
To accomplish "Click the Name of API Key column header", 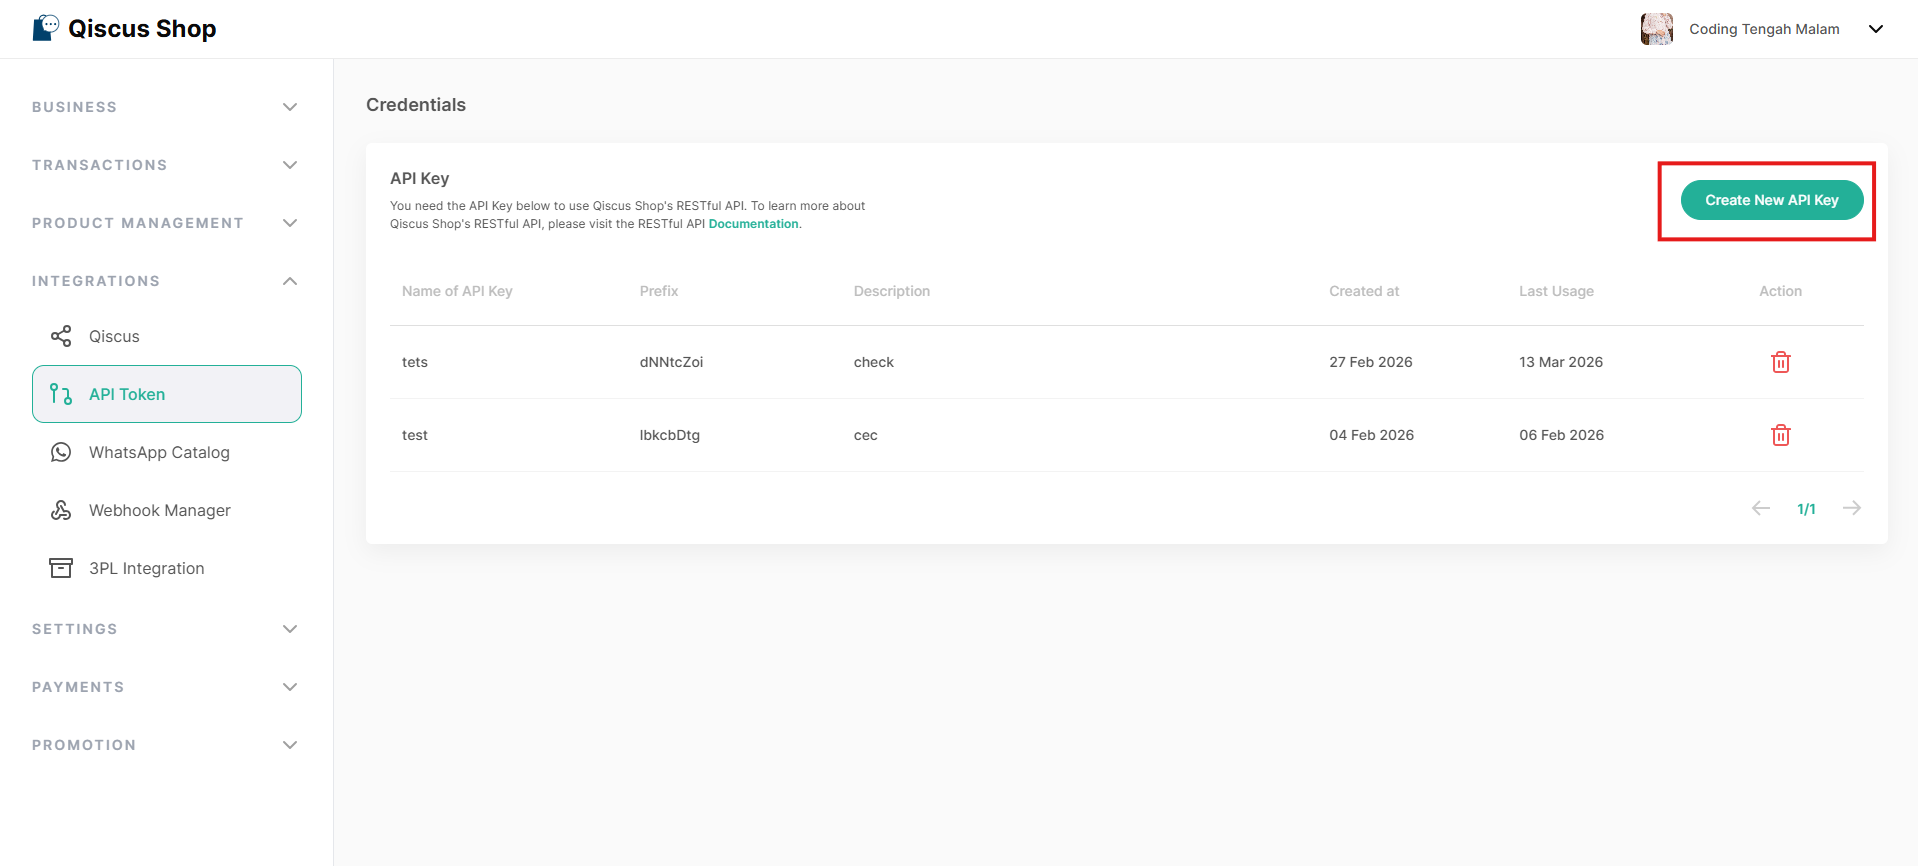I will coord(457,291).
